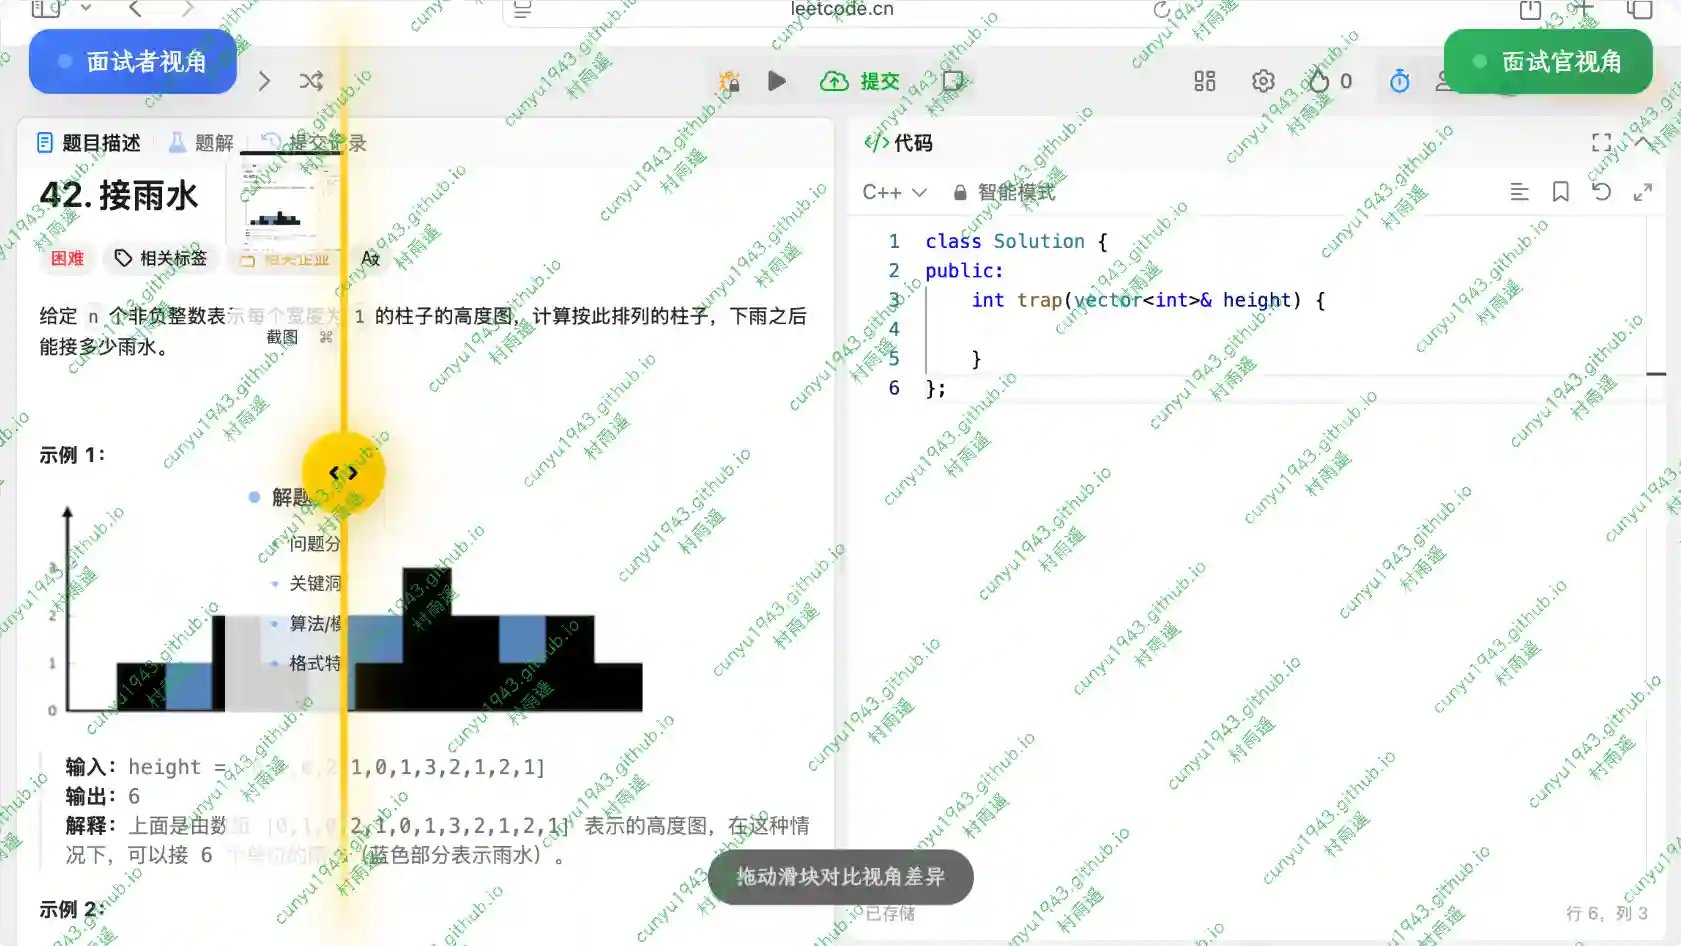This screenshot has height=946, width=1681.
Task: Click the 拖动滑块对比视角差异 tooltip
Action: (841, 877)
